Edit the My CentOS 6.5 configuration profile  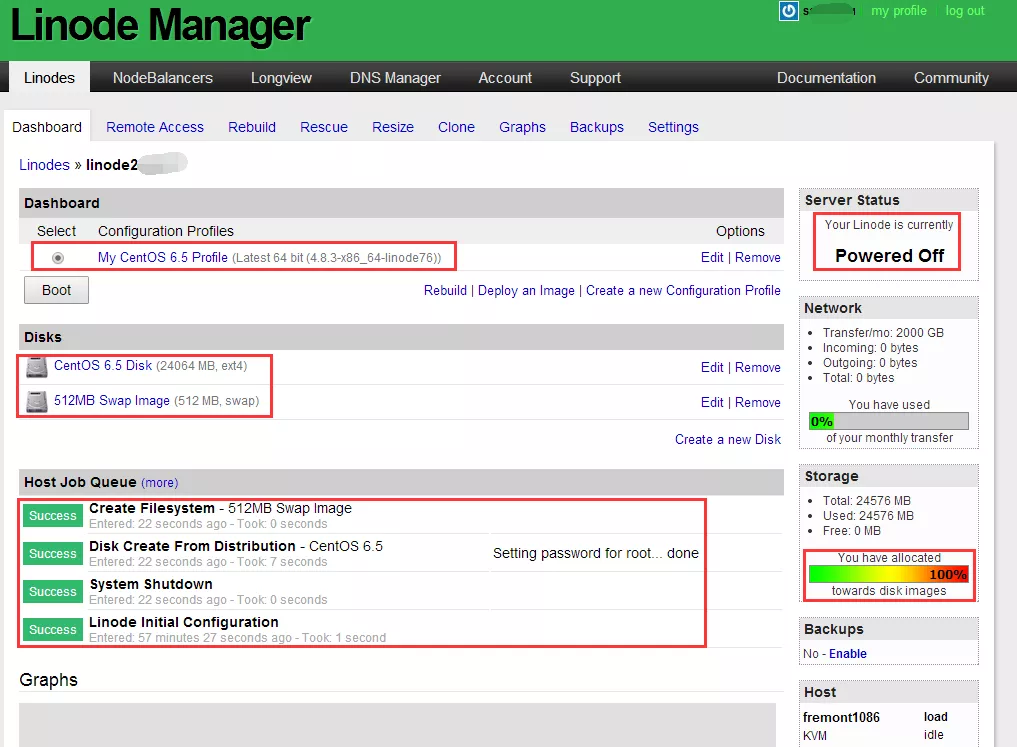712,257
